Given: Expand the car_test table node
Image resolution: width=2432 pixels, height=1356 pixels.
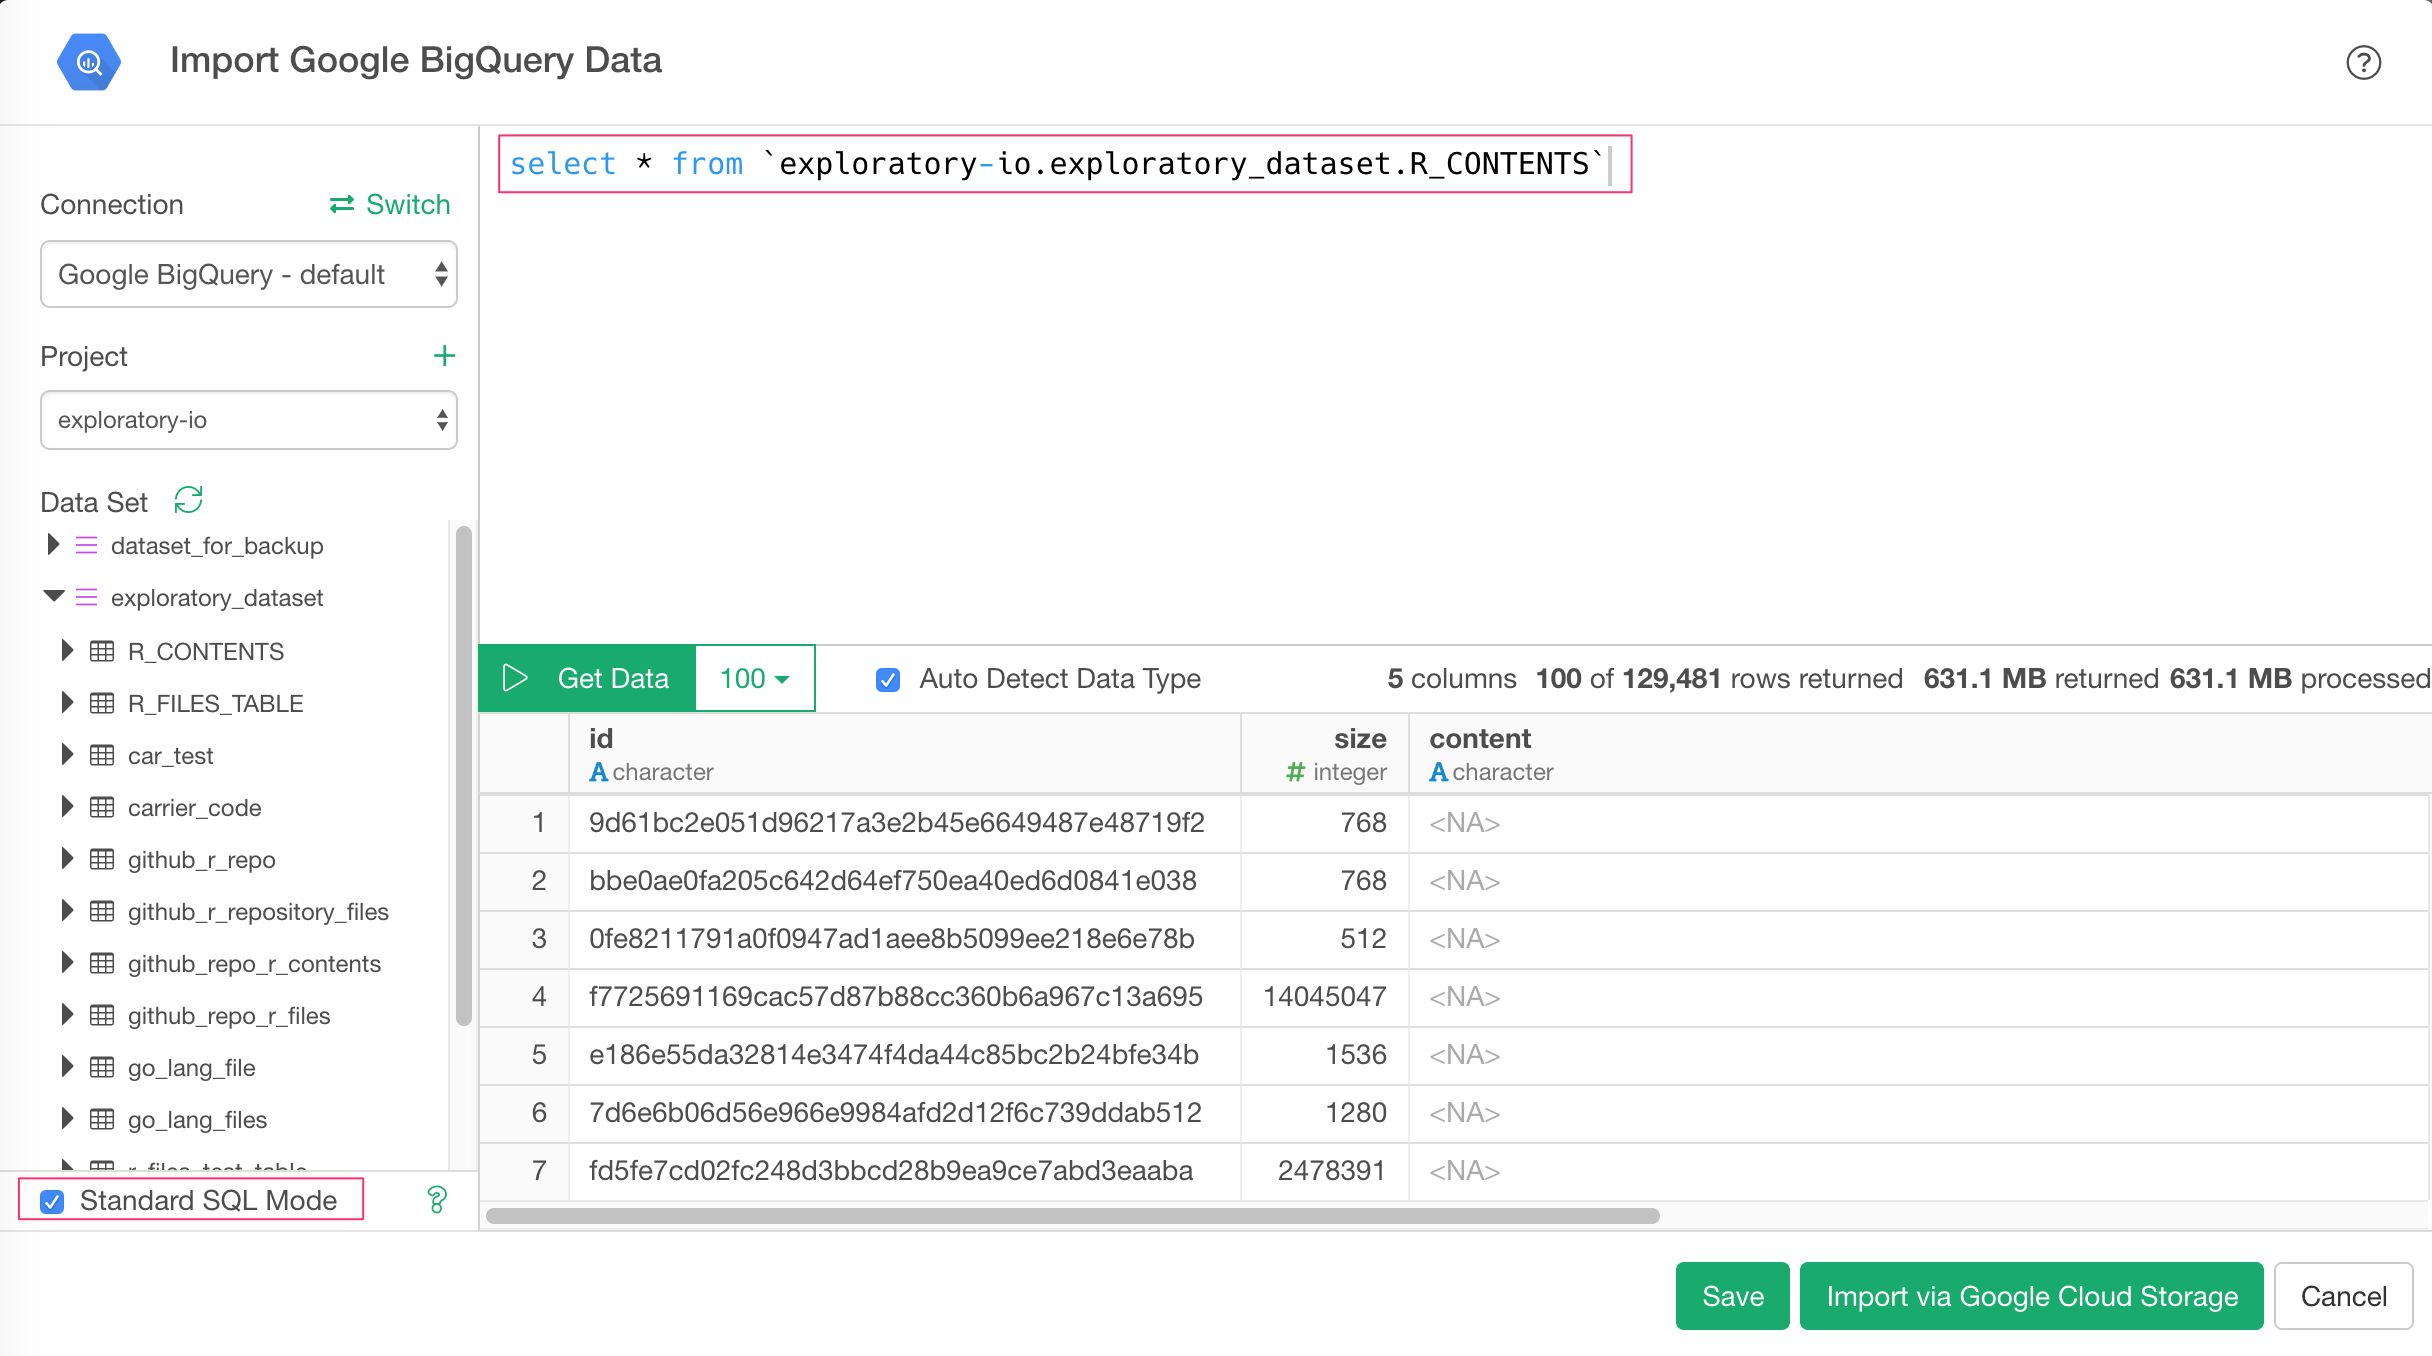Looking at the screenshot, I should pyautogui.click(x=67, y=754).
